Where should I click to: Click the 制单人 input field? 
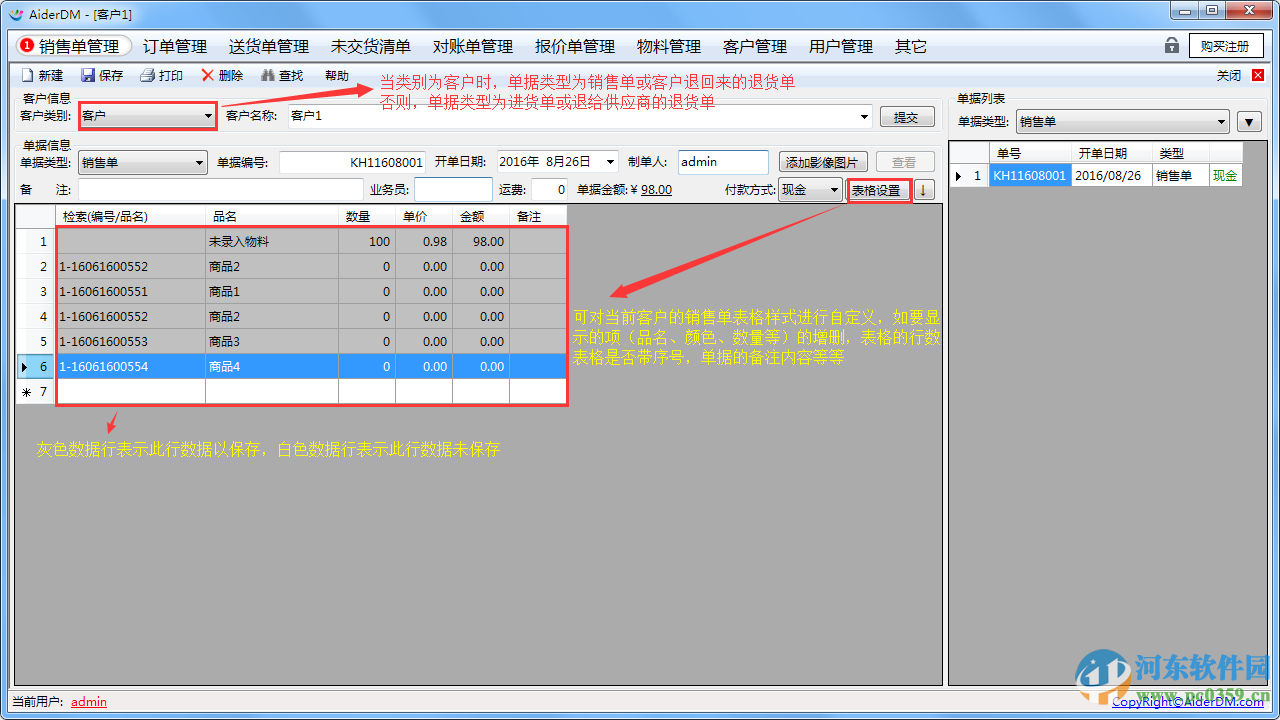pos(723,162)
